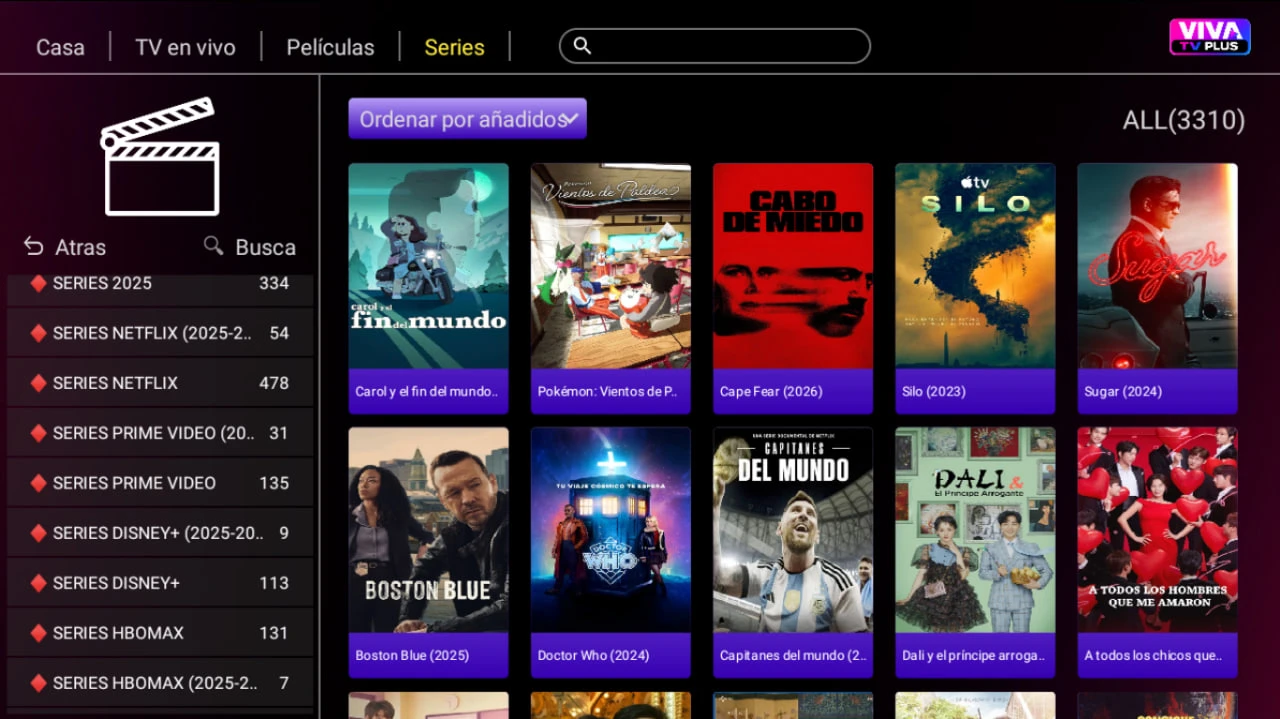Click the Doctor Who (2024) title label
1280x719 pixels.
pyautogui.click(x=593, y=655)
